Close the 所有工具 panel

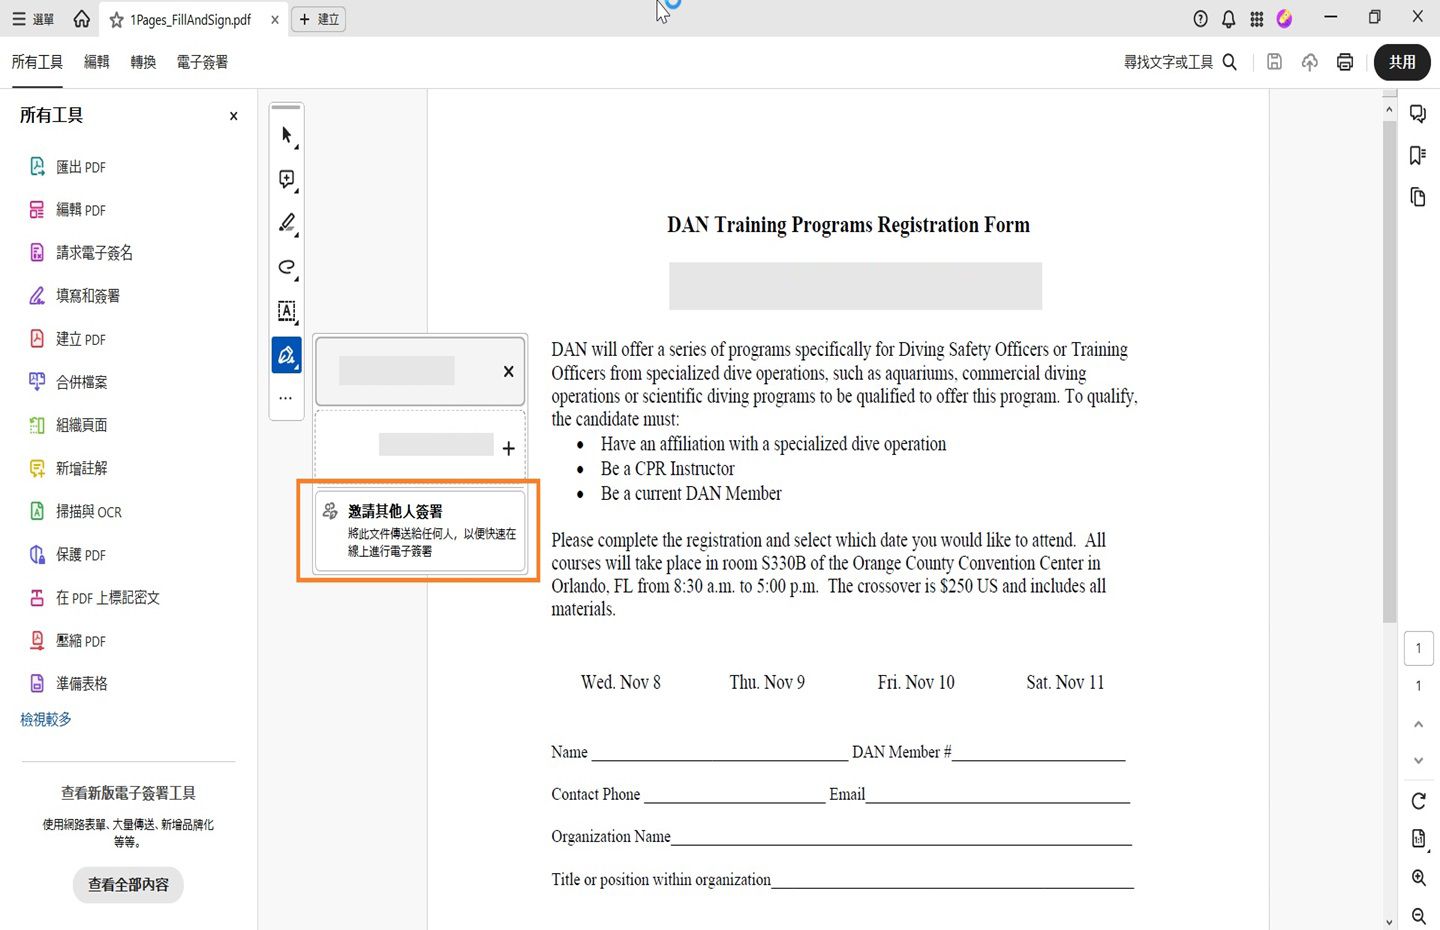click(234, 116)
